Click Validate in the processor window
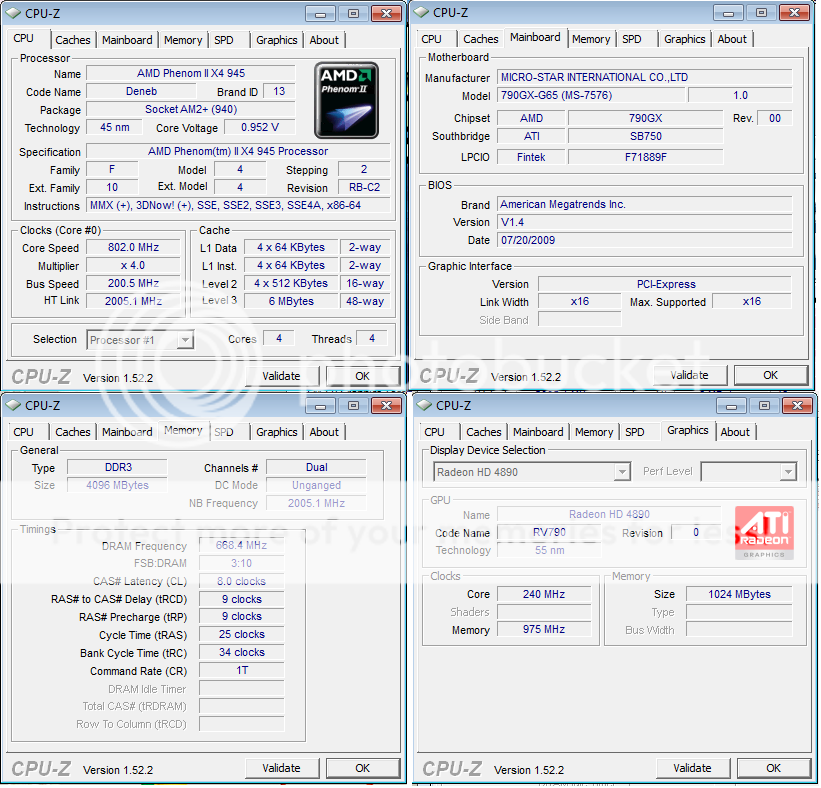The width and height of the screenshot is (821, 788). tap(281, 376)
